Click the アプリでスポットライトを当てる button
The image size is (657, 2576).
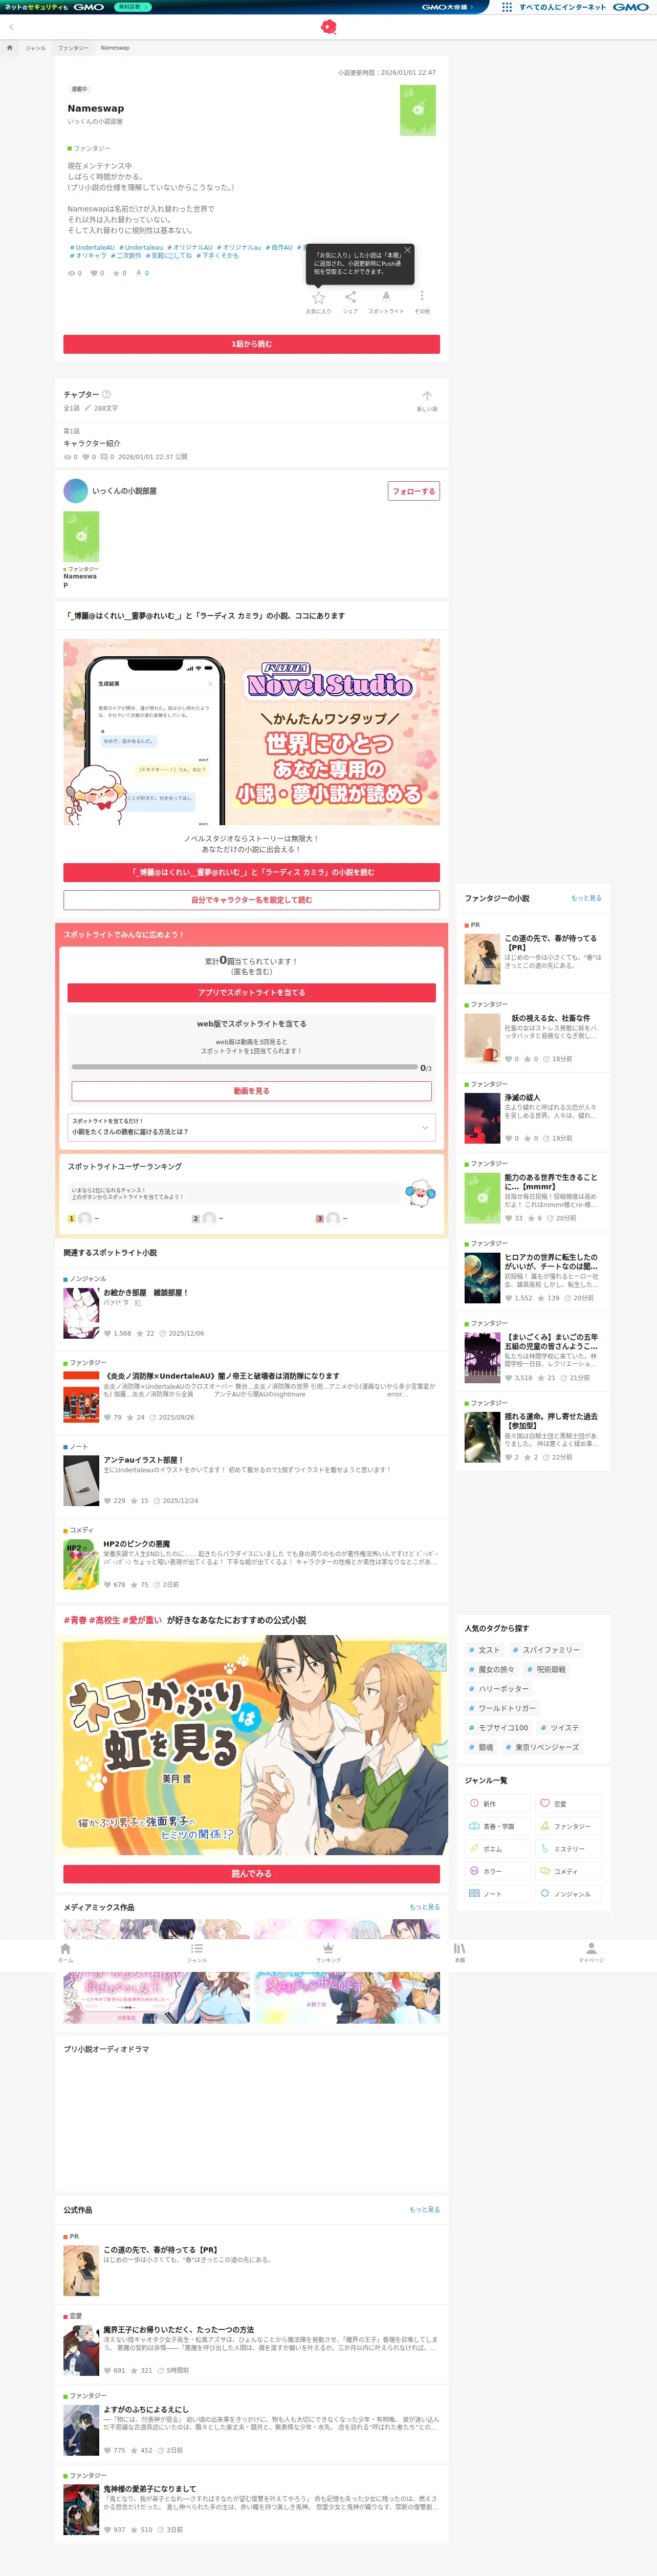tap(251, 993)
